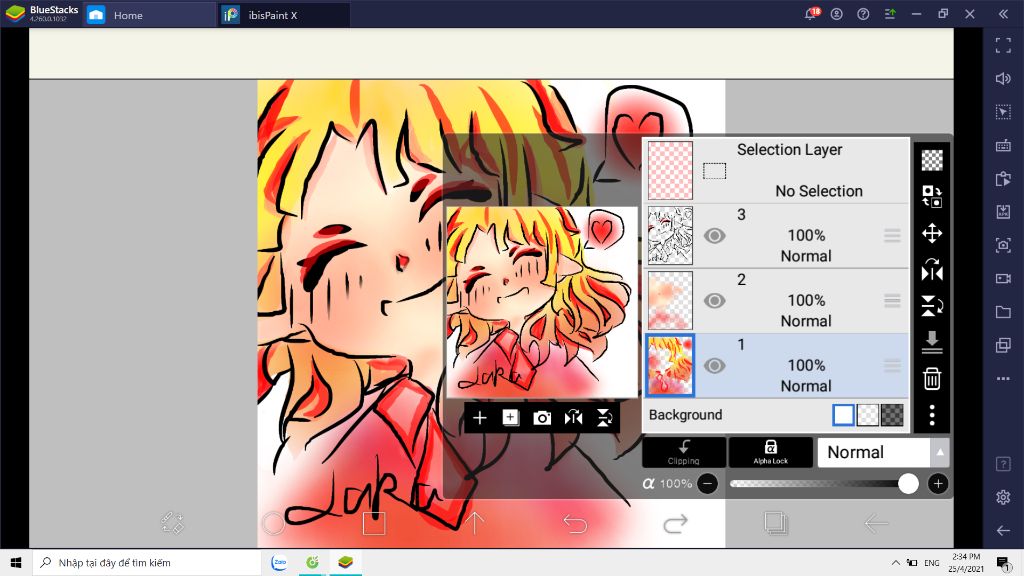Select layer 2 row
1024x576 pixels.
pos(776,300)
